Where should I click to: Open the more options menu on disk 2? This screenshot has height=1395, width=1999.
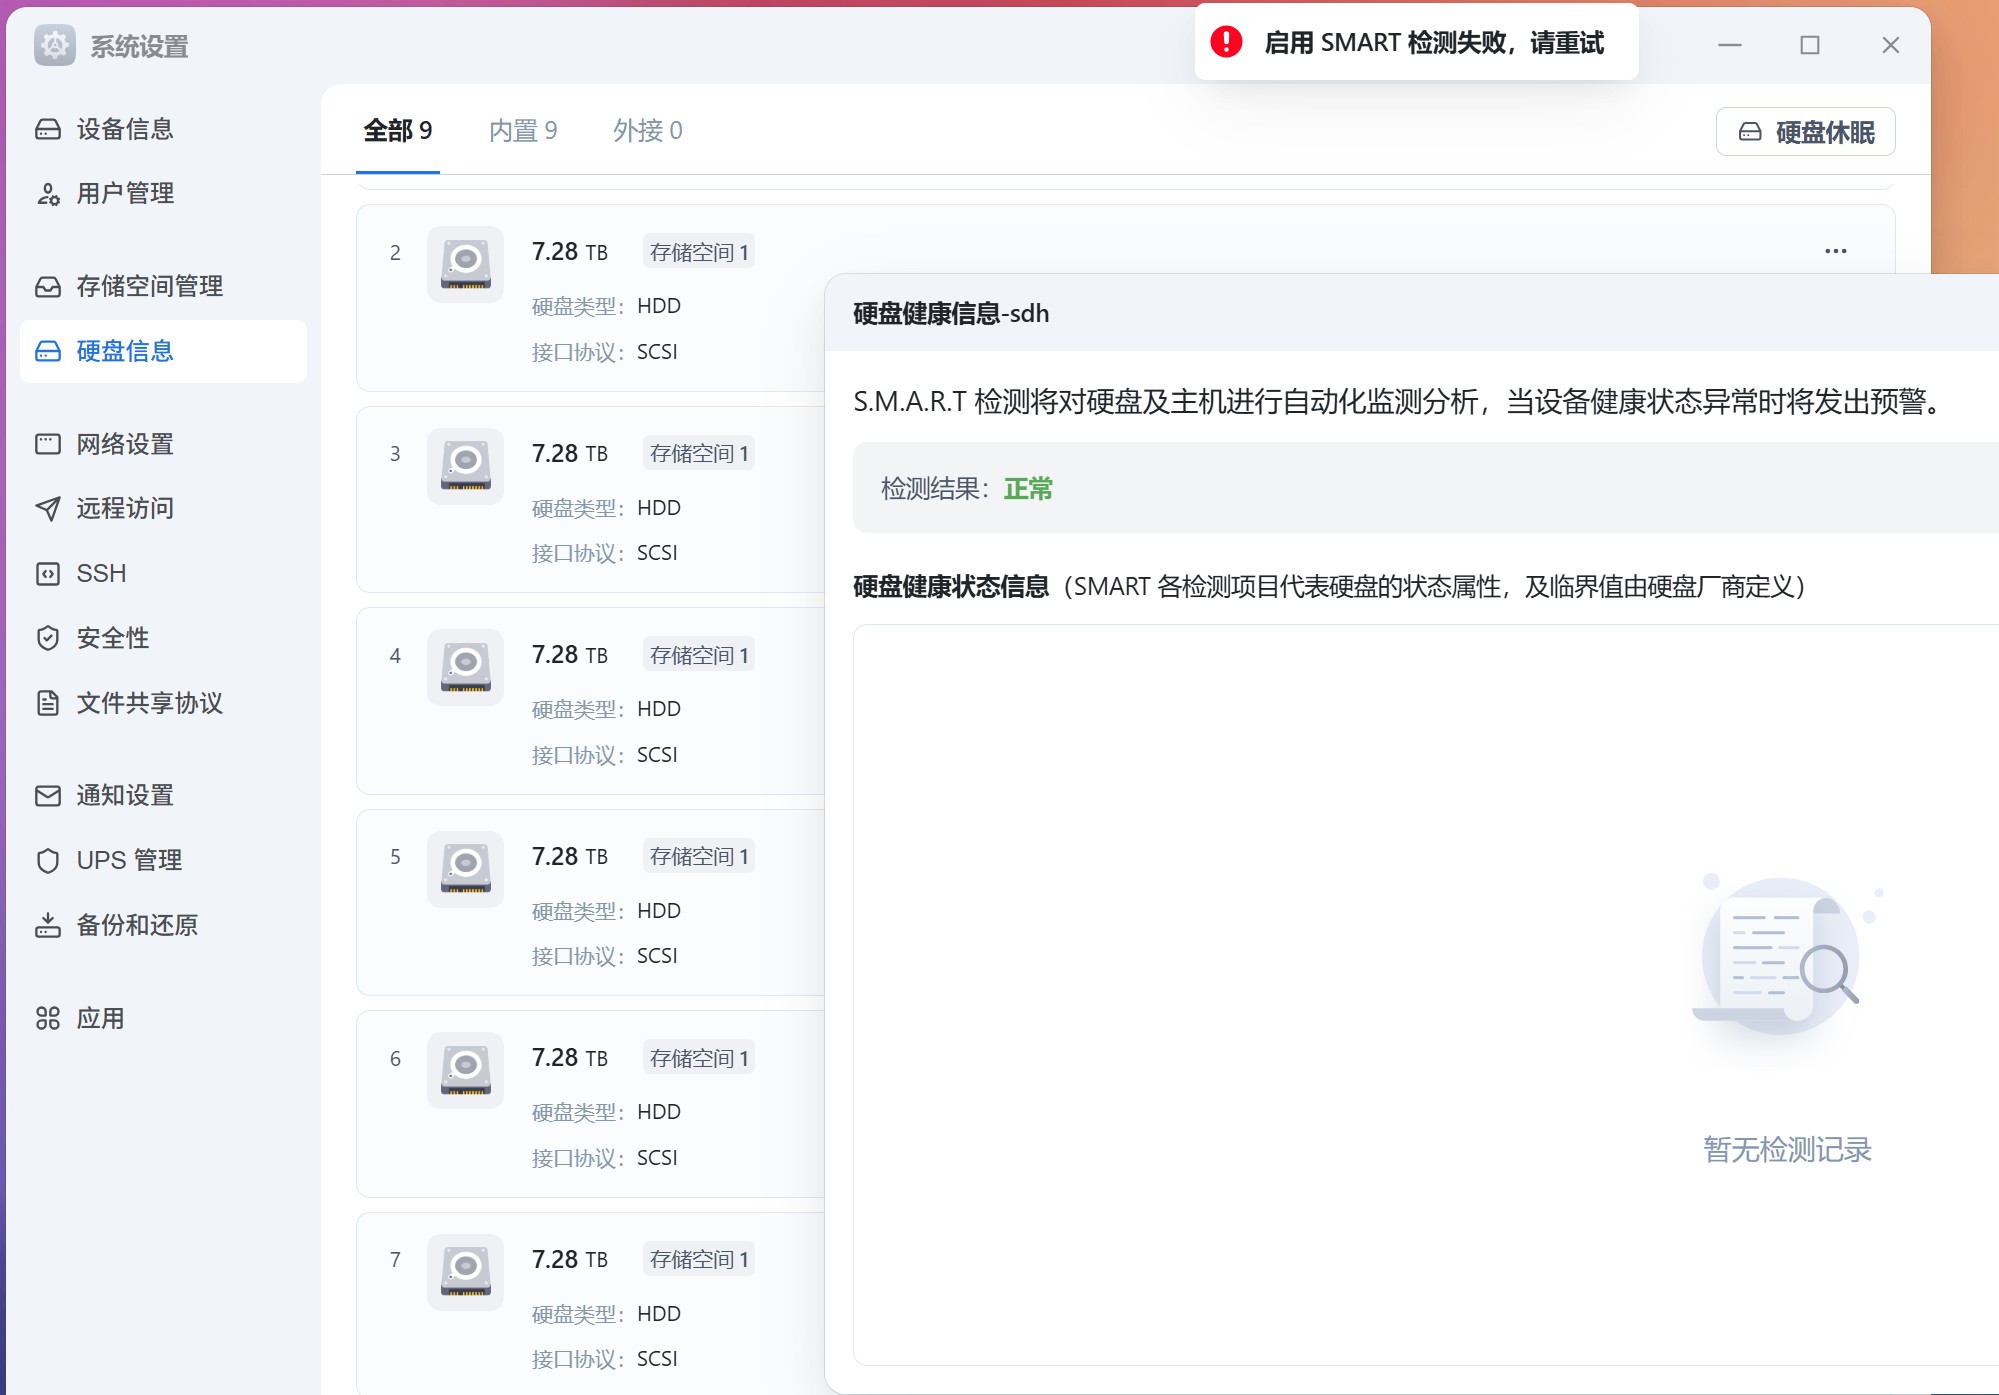click(x=1834, y=252)
